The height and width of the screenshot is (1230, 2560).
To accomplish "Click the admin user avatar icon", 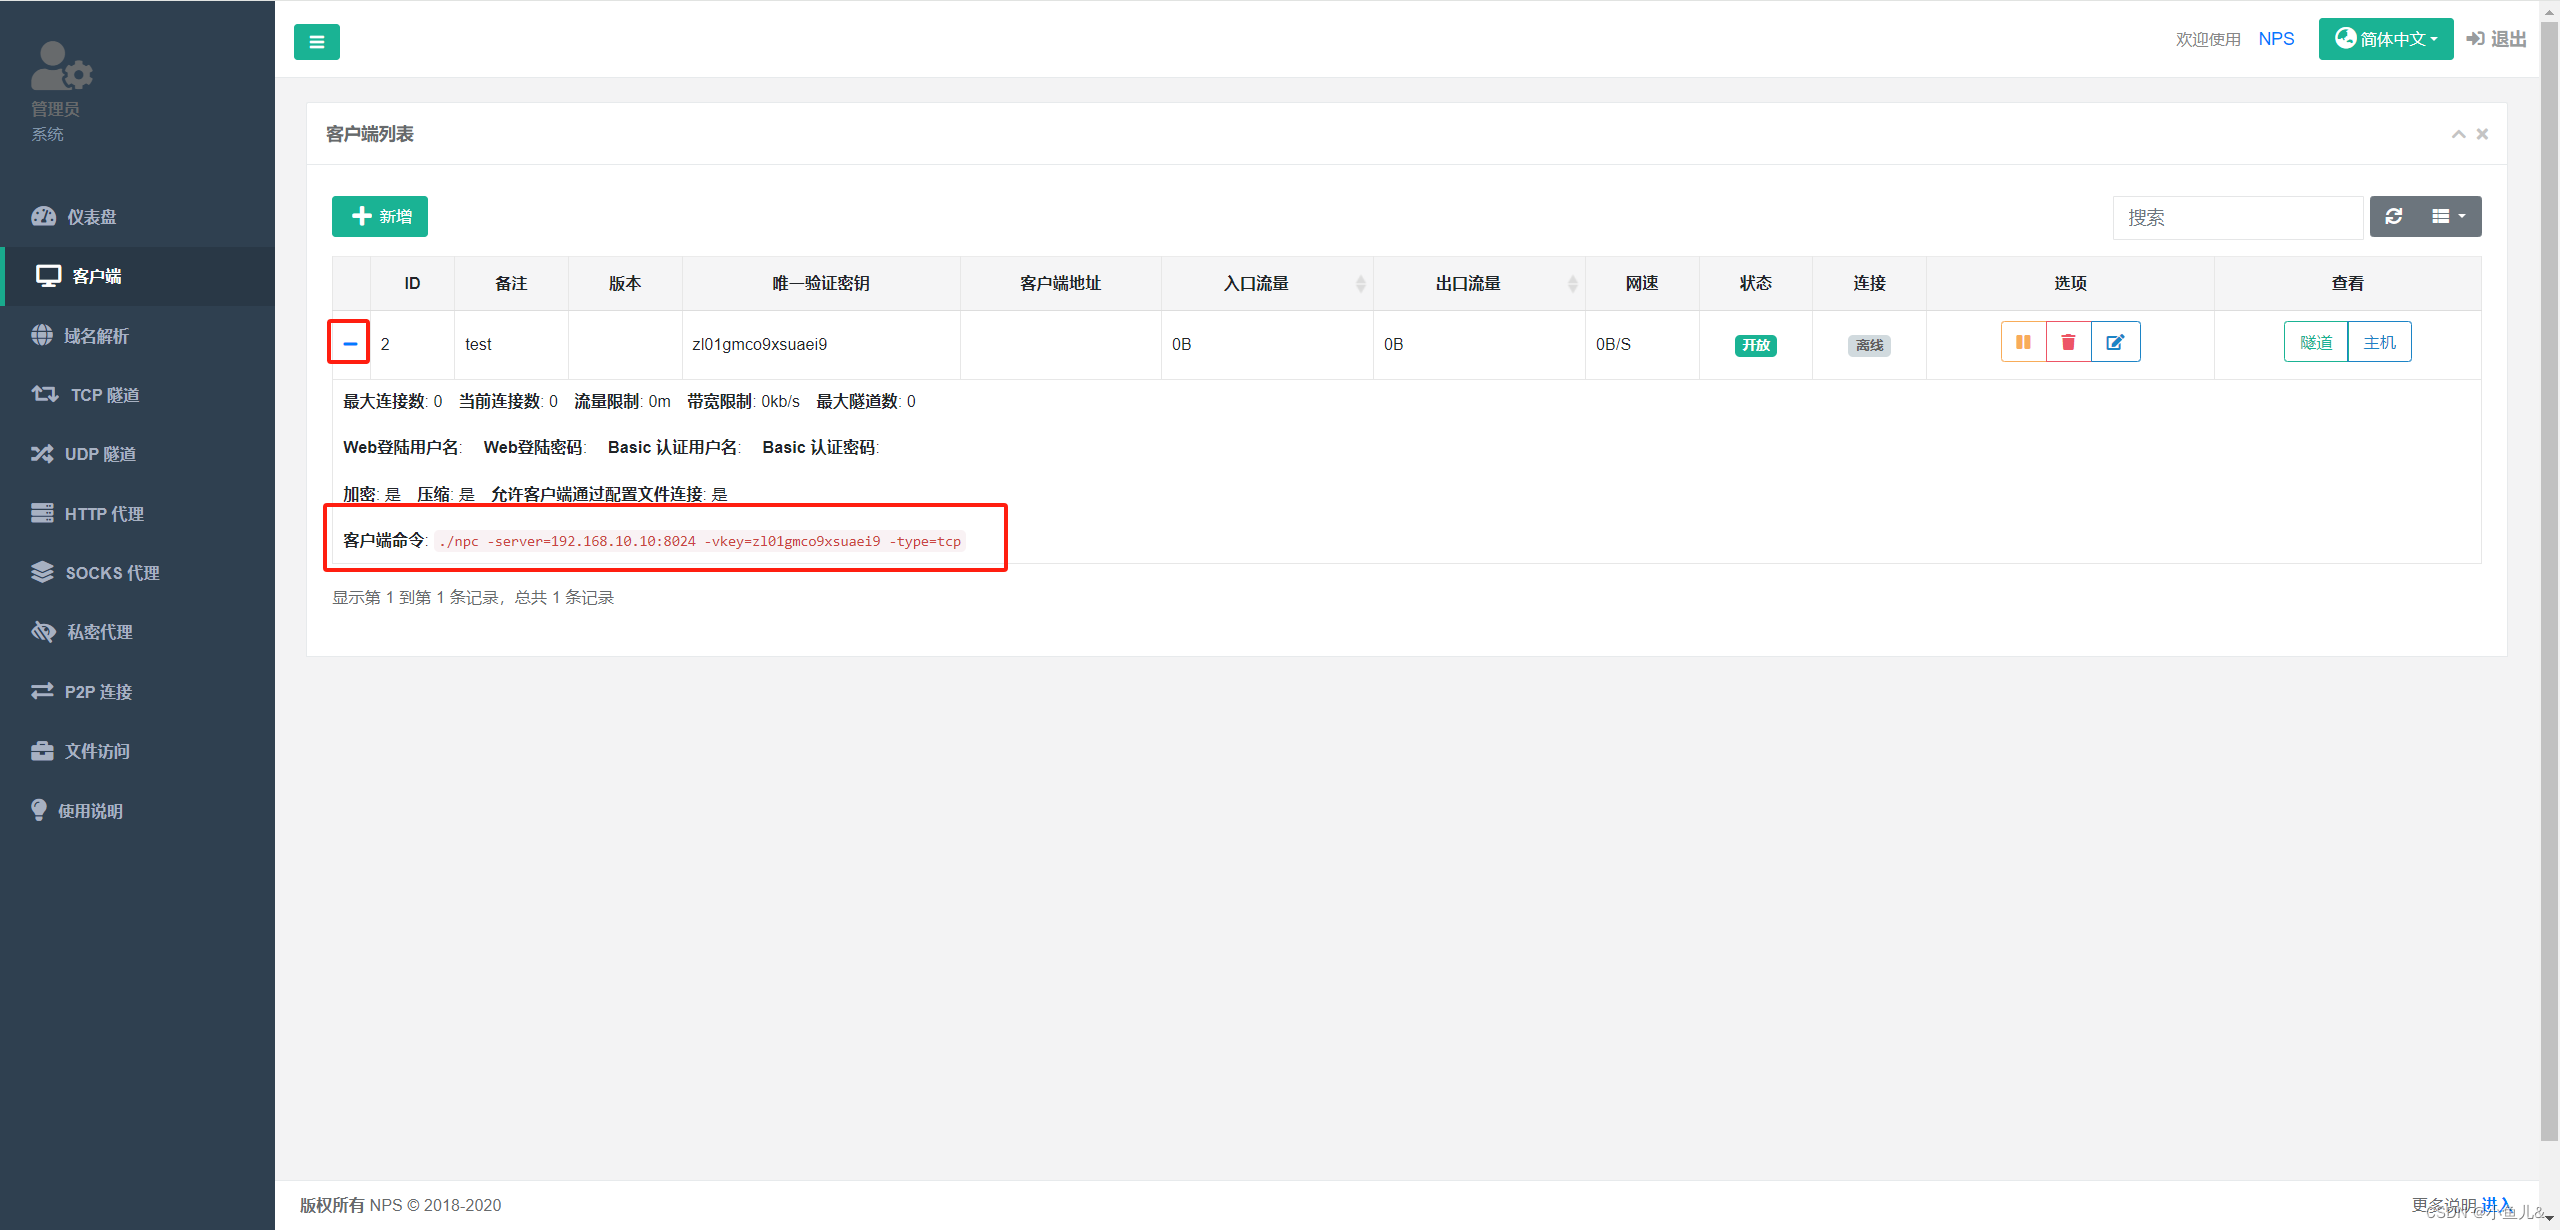I will (61, 66).
